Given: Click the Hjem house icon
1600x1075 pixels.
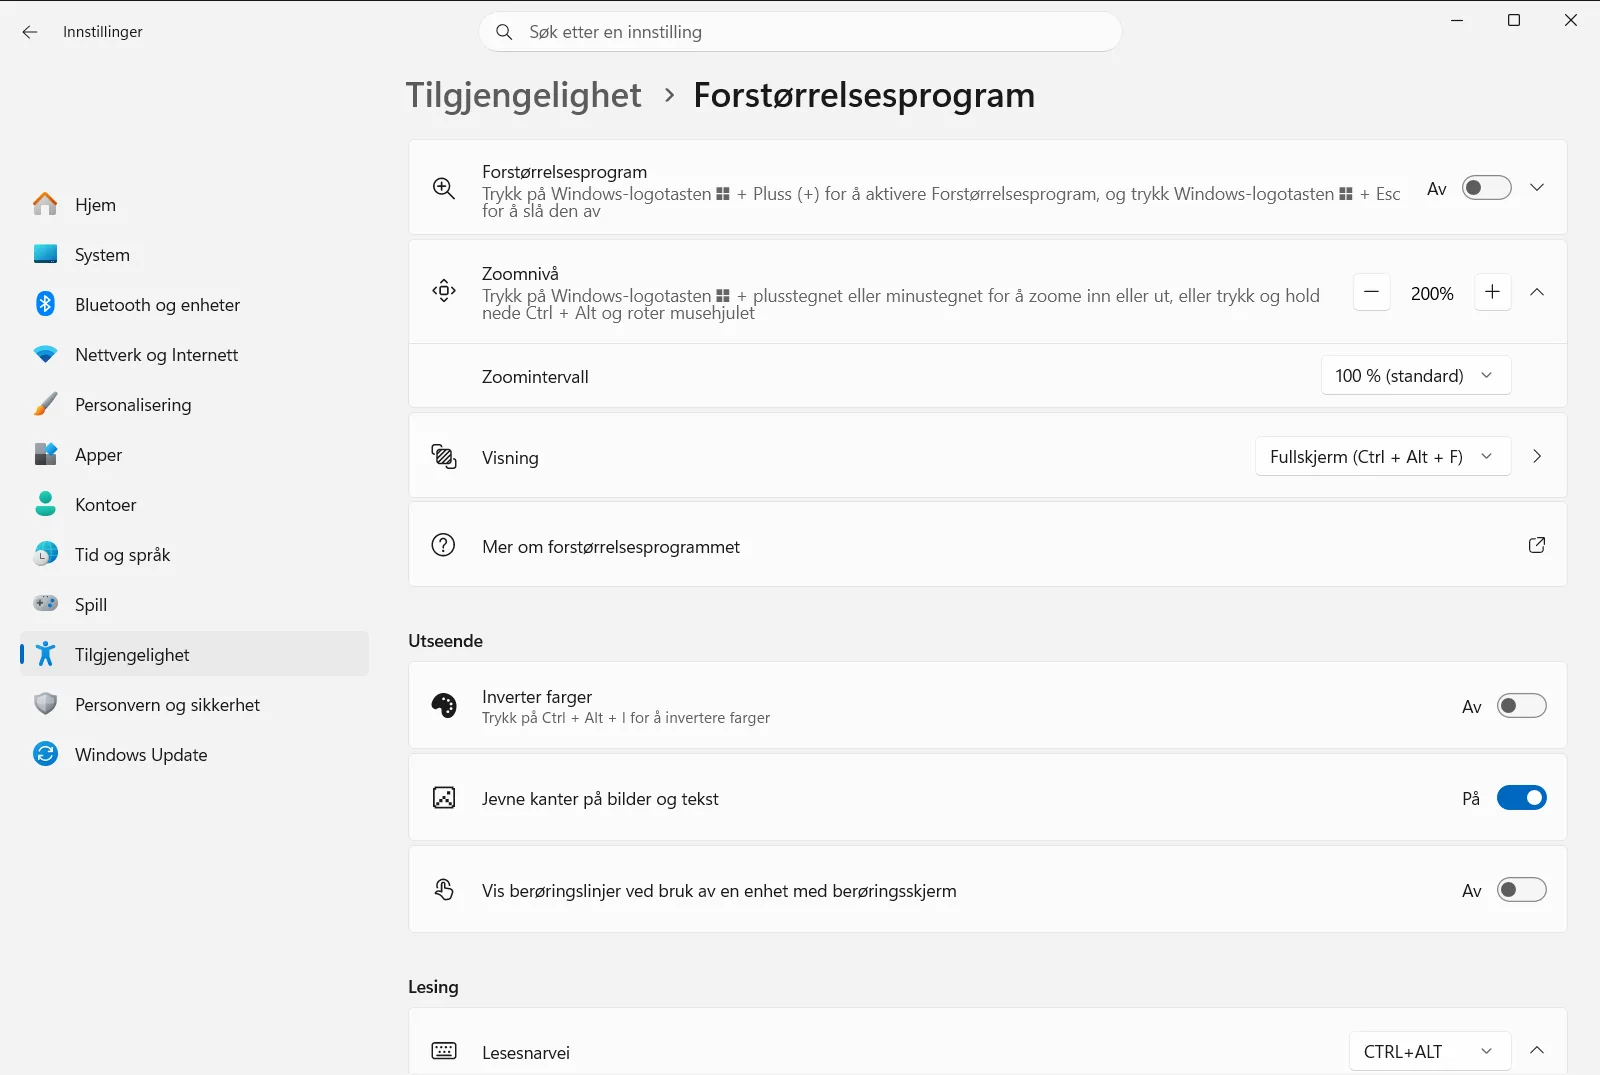Looking at the screenshot, I should (45, 204).
